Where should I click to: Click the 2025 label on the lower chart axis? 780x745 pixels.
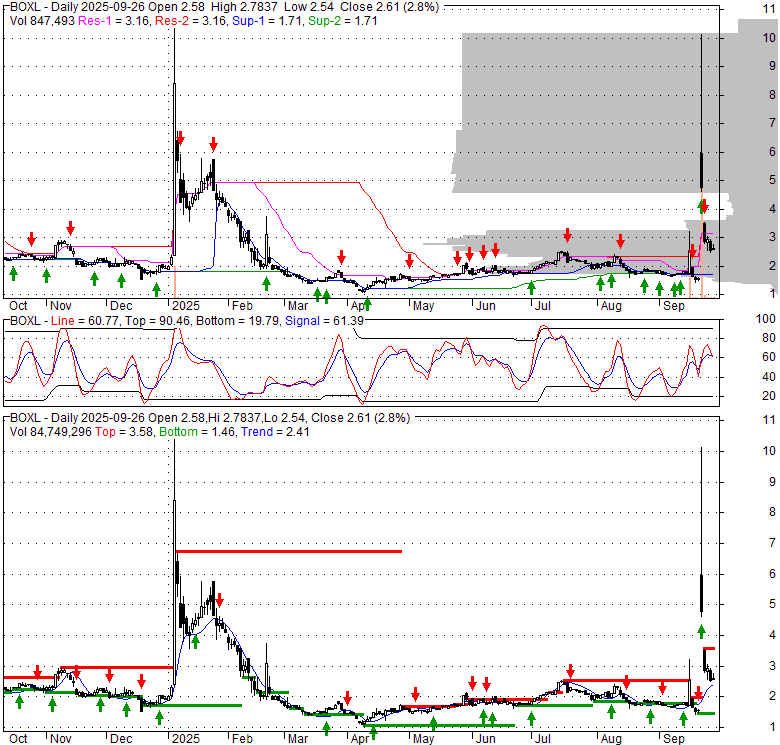coord(186,739)
